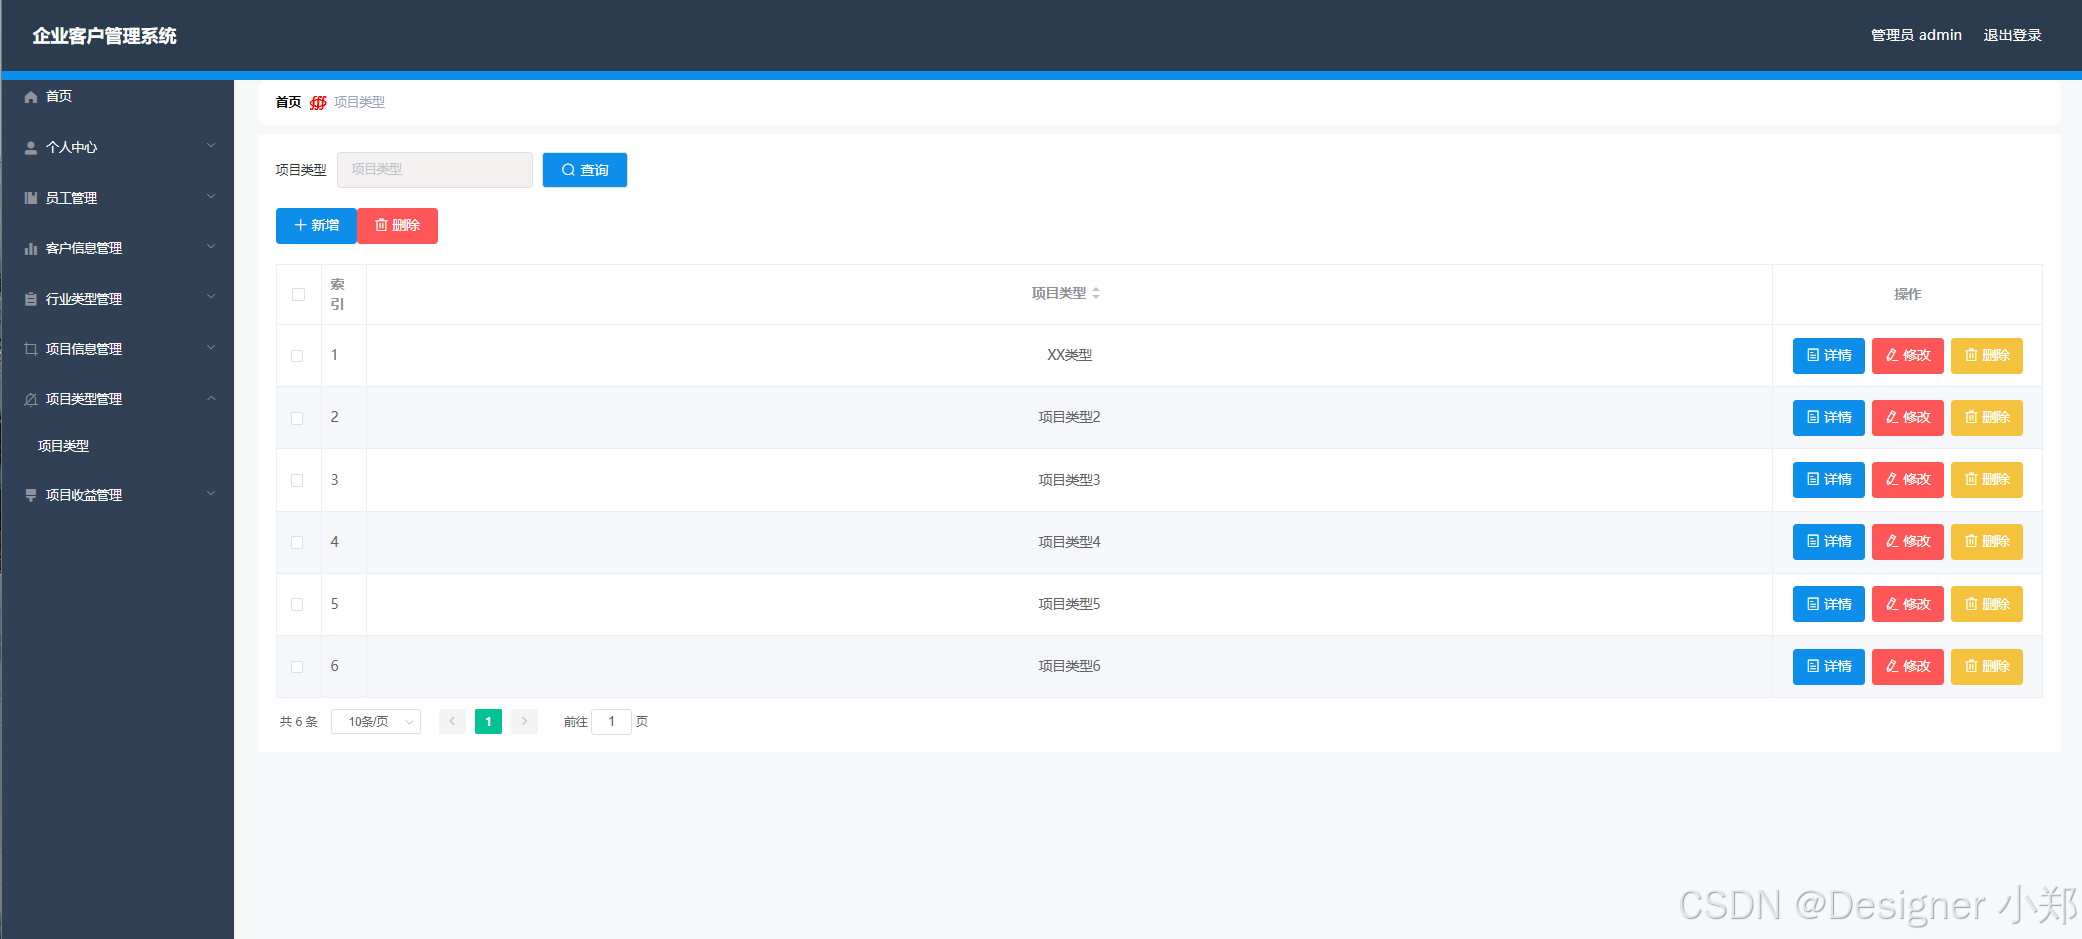Click the red 删除 batch delete button
This screenshot has height=939, width=2082.
coord(397,226)
